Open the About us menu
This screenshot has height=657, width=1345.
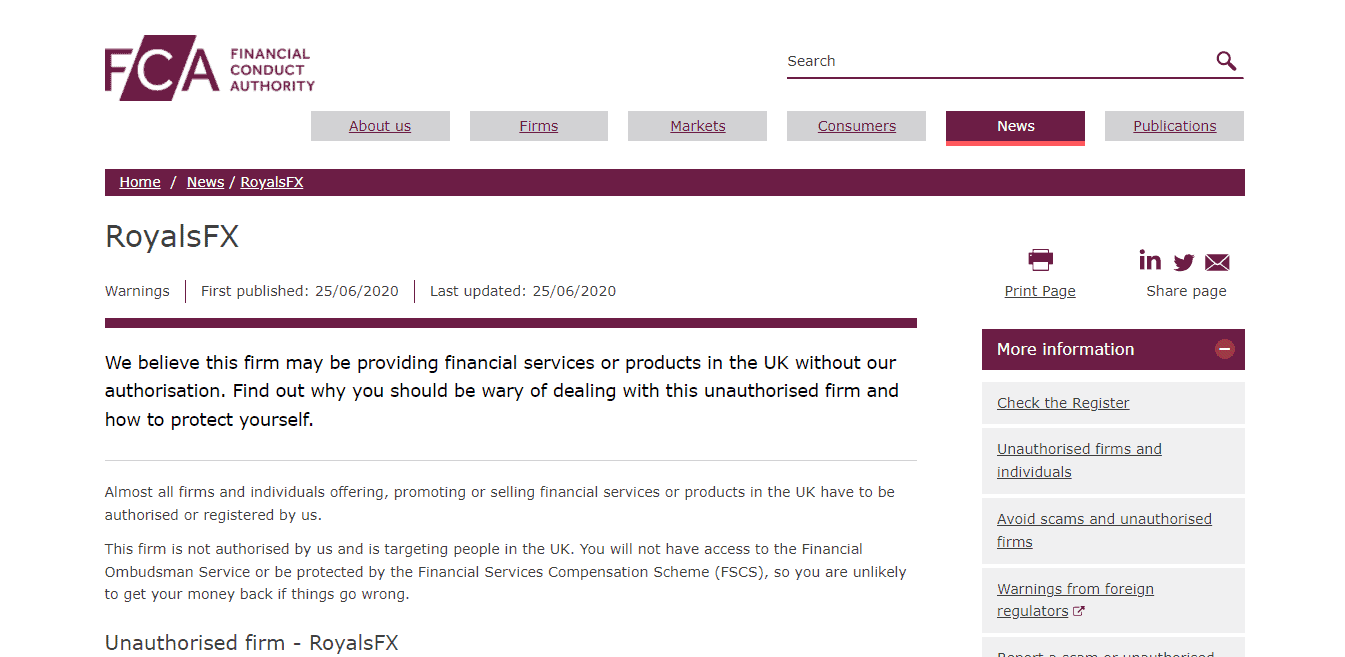click(x=380, y=126)
